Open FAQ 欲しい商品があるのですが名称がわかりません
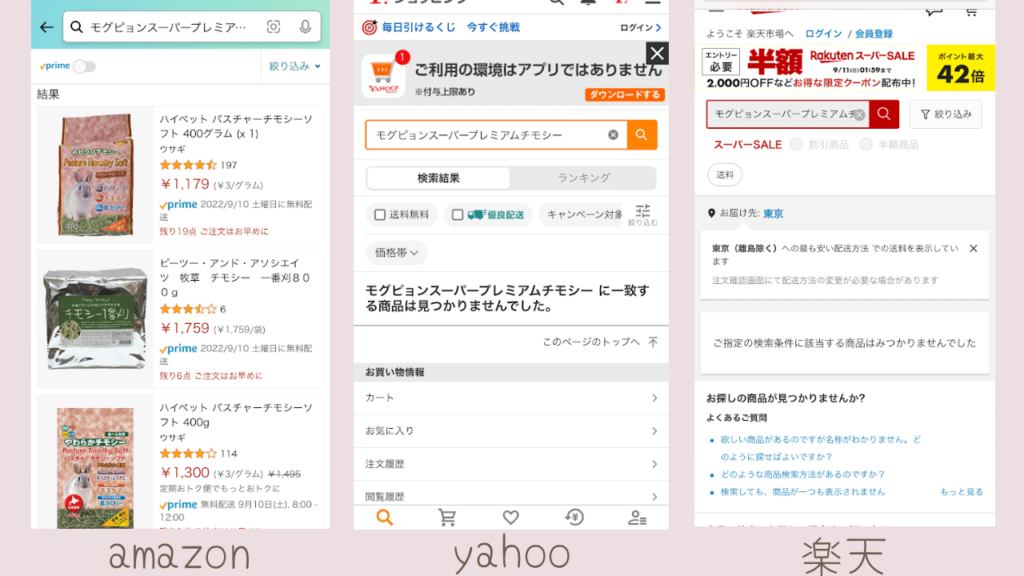The width and height of the screenshot is (1024, 576). pos(820,448)
